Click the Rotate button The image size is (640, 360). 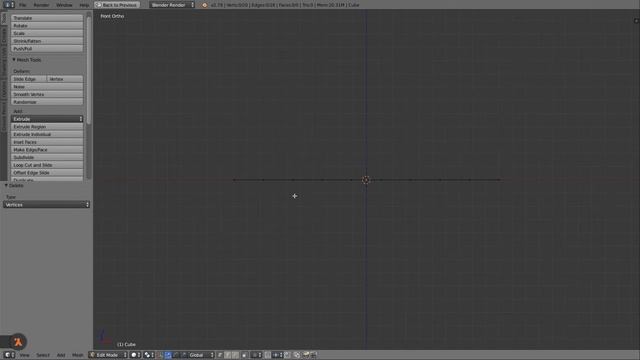(47, 26)
